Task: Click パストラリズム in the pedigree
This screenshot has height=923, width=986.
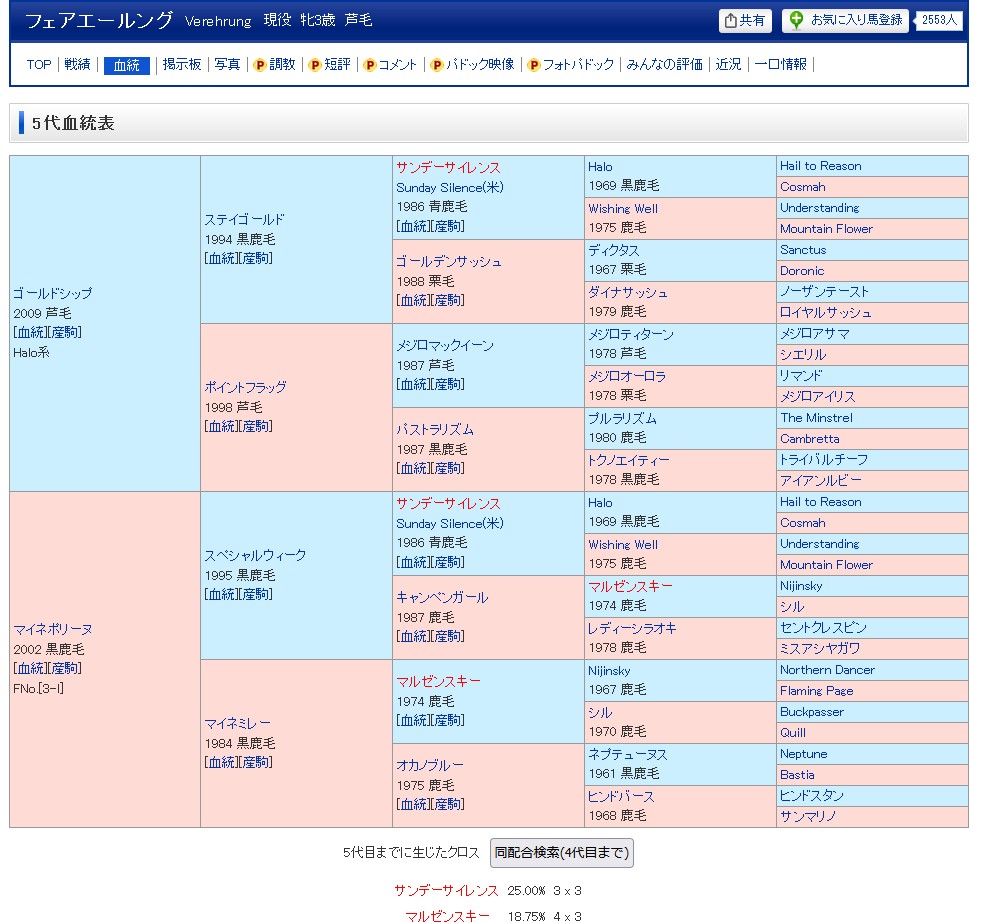Action: (435, 429)
